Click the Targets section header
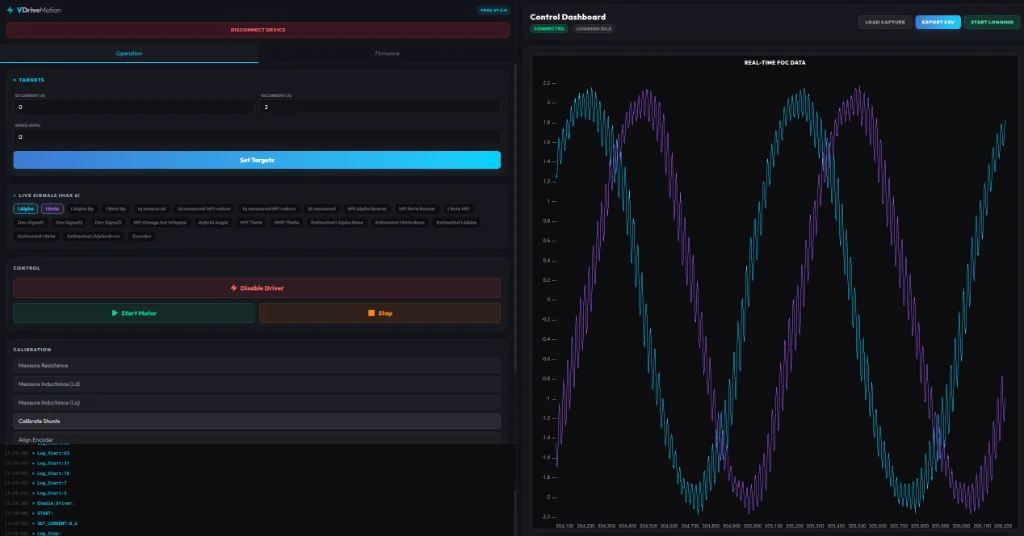Viewport: 1024px width, 536px height. (x=29, y=80)
